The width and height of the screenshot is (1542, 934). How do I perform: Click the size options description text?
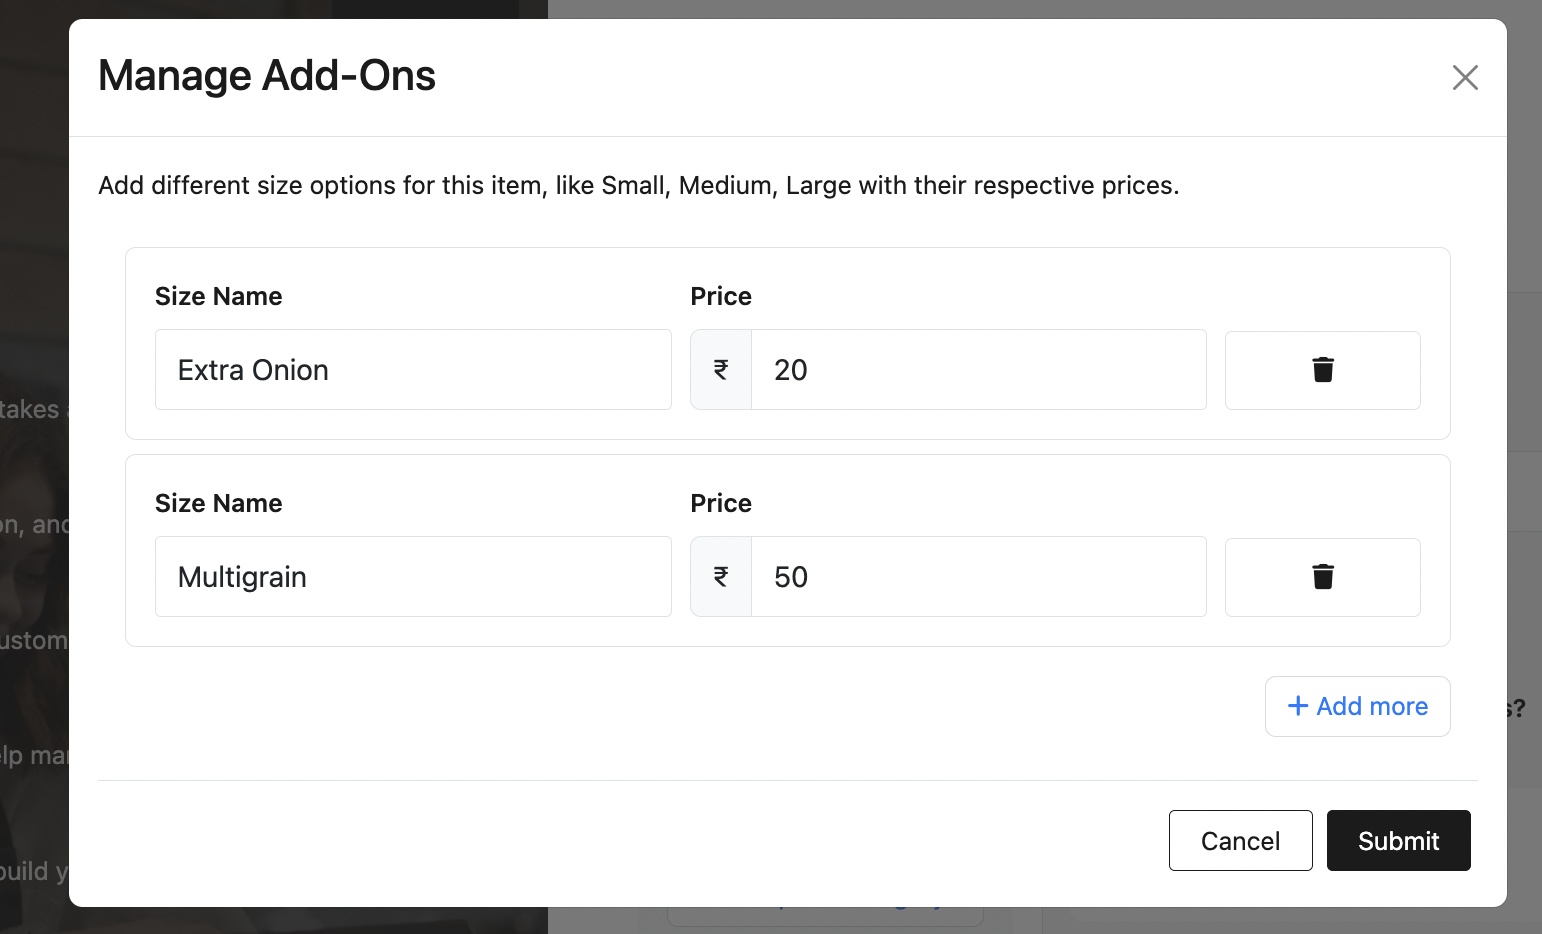(x=638, y=186)
